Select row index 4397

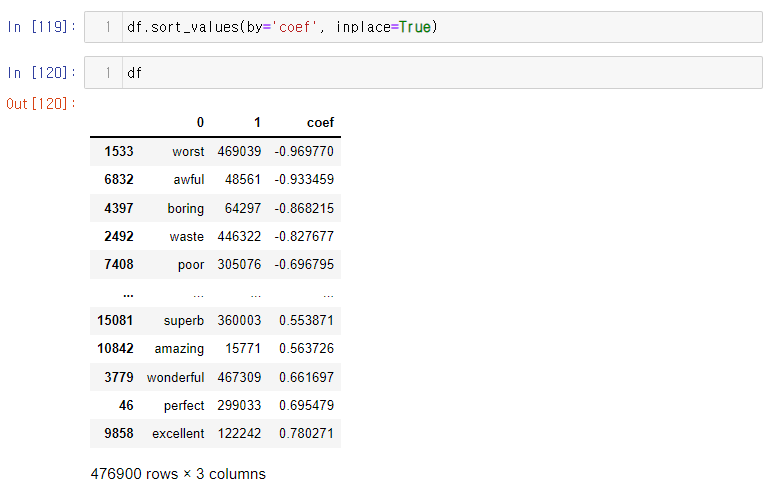[x=119, y=208]
